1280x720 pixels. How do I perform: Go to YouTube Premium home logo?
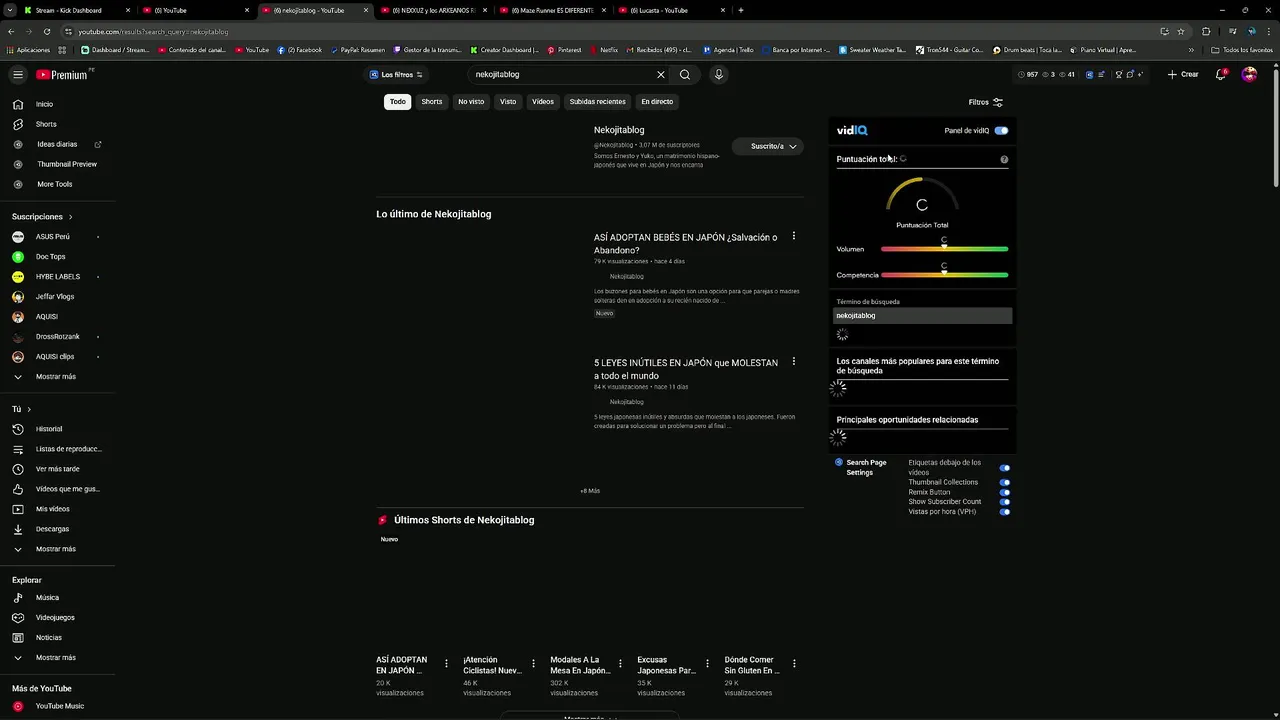pyautogui.click(x=62, y=75)
